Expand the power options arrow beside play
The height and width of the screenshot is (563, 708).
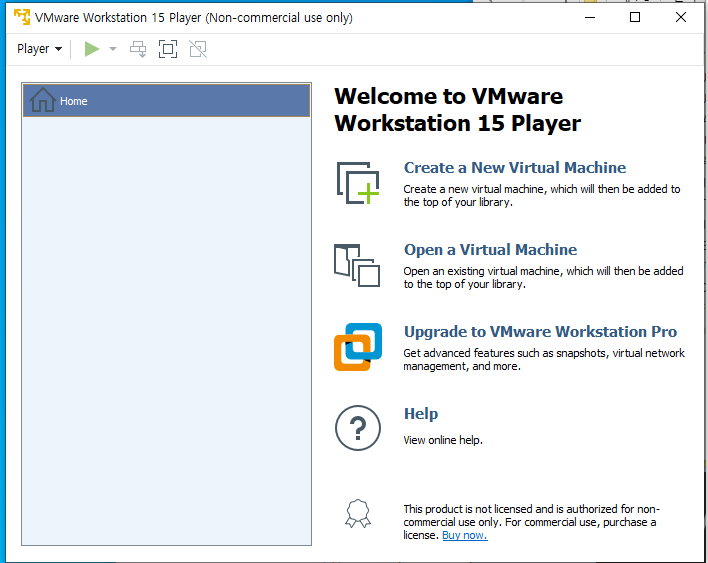pos(113,49)
